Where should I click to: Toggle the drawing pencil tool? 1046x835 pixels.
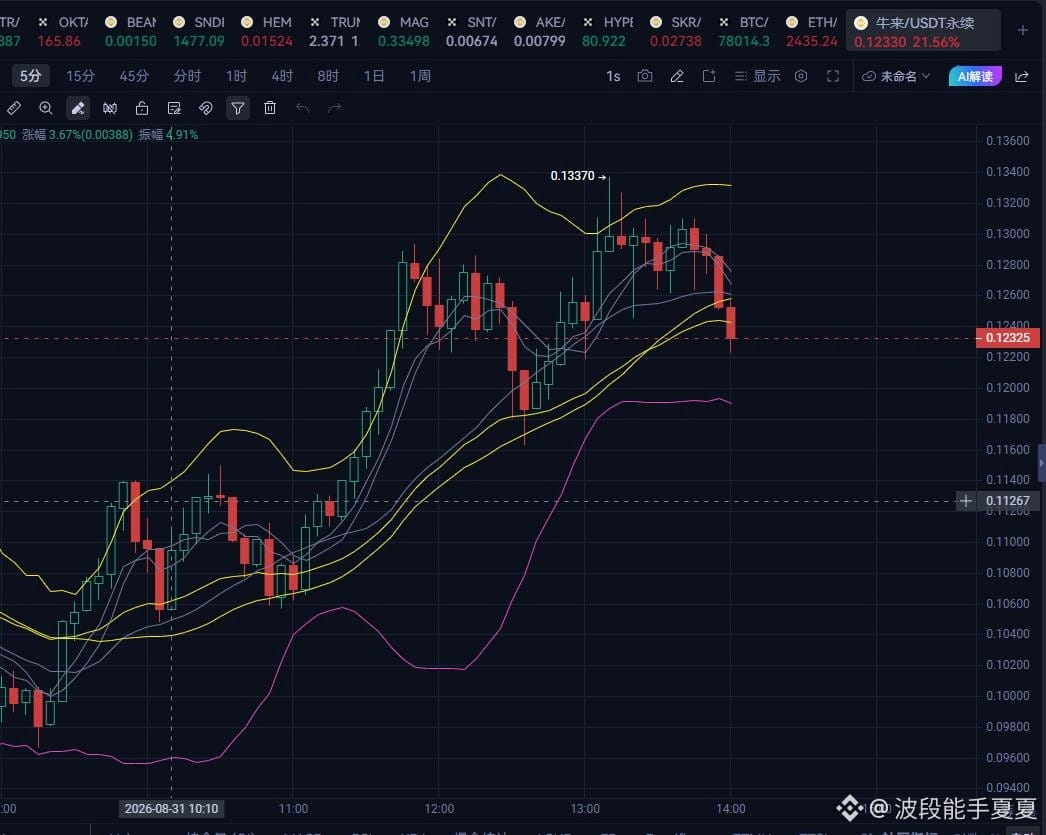click(77, 108)
